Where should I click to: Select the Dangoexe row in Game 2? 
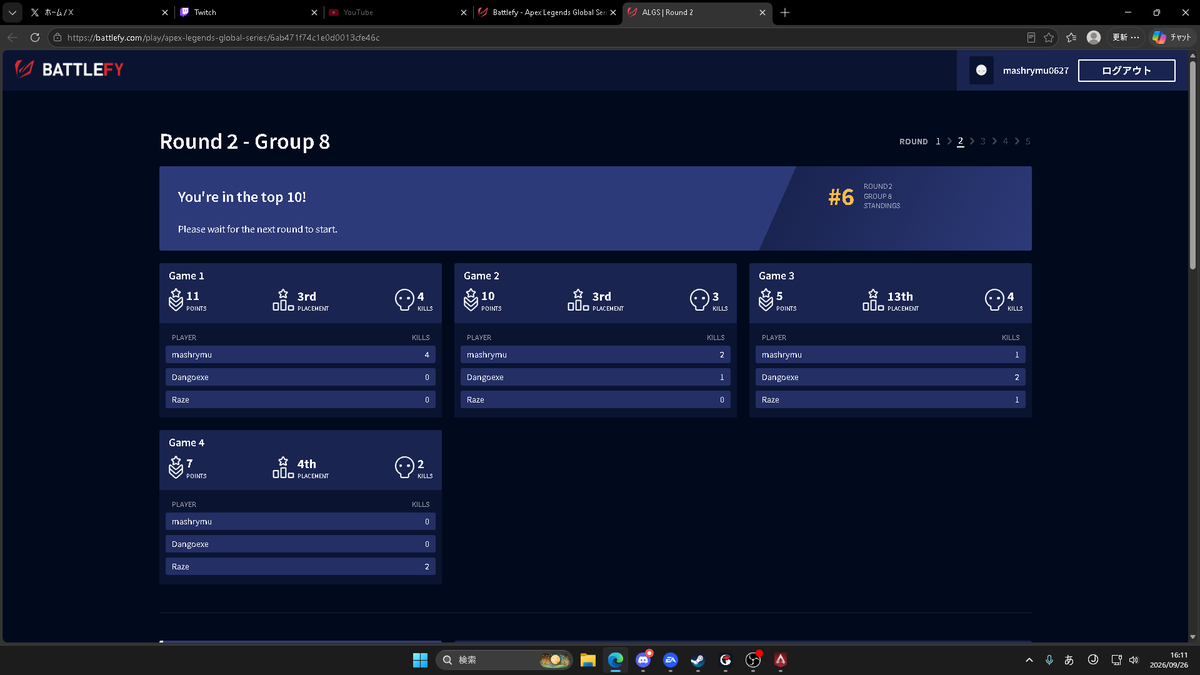(595, 377)
